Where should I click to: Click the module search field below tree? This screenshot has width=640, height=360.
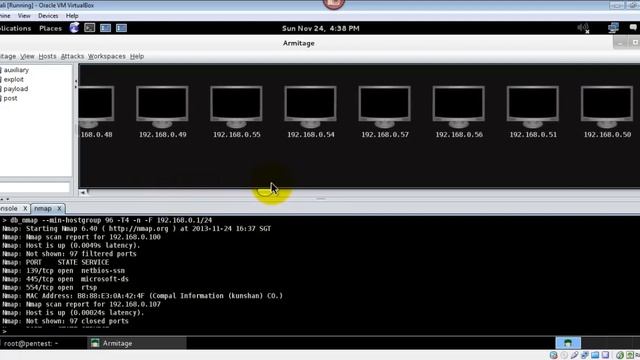[x=35, y=187]
